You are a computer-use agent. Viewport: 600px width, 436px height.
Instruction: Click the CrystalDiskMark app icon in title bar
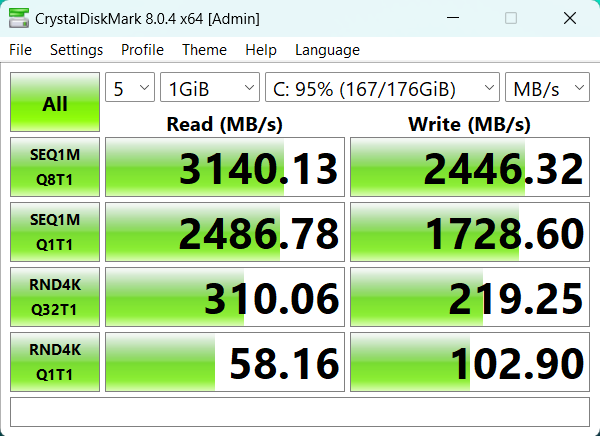tap(19, 18)
